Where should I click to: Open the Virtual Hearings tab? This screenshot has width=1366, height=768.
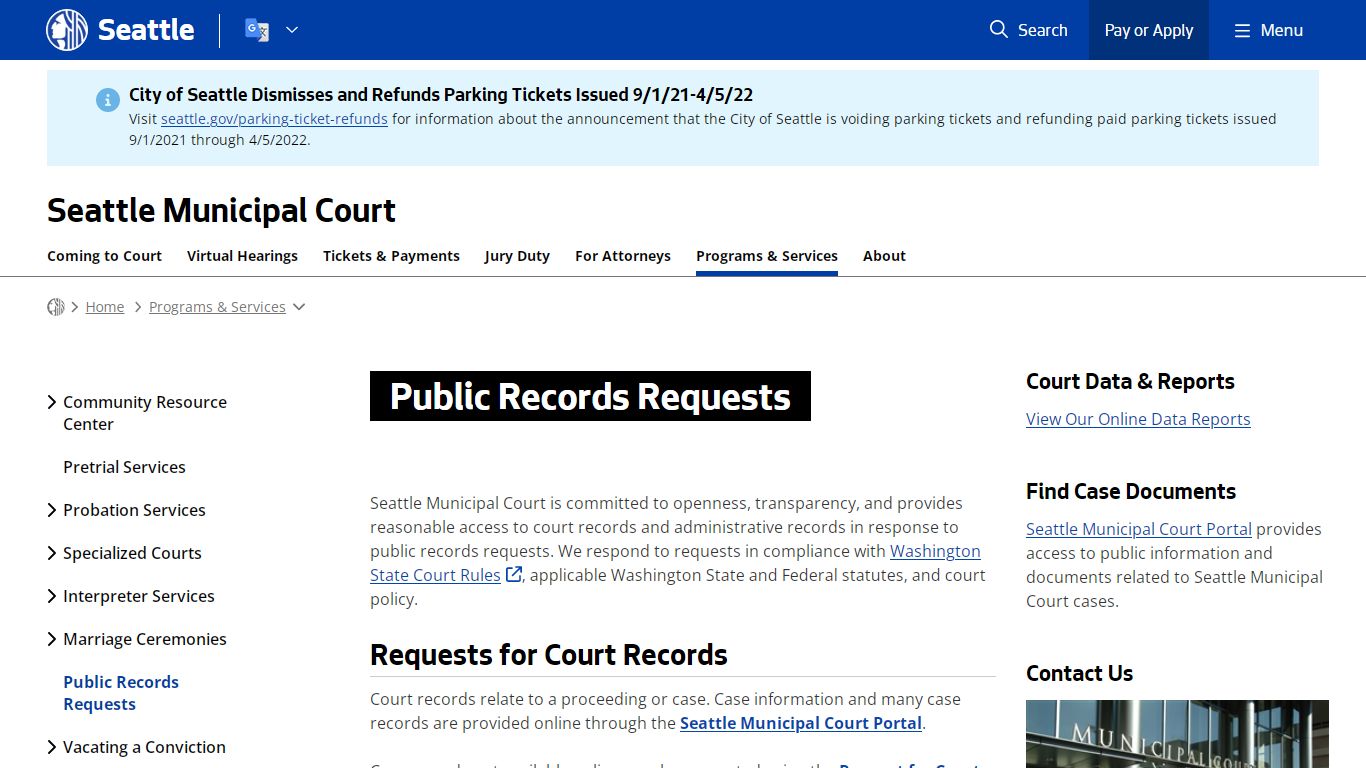[x=242, y=256]
